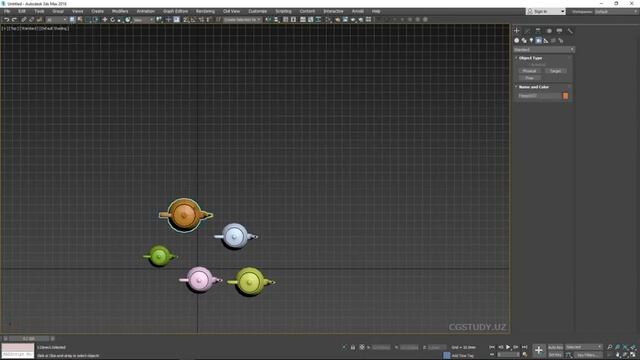Screen dimensions: 640x360
Task: Click the Add Time Tag label
Action: 463,356
